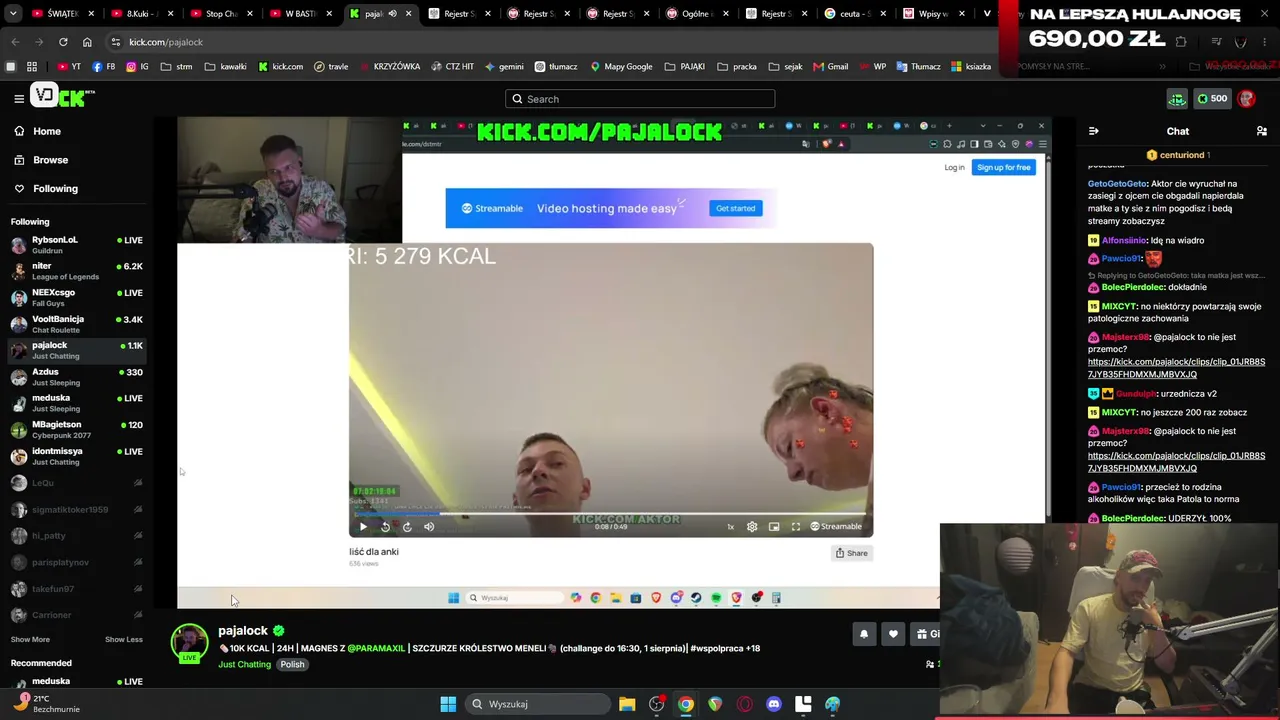1280x720 pixels.
Task: Open VooltBanicja channel in Following list
Action: [x=77, y=324]
